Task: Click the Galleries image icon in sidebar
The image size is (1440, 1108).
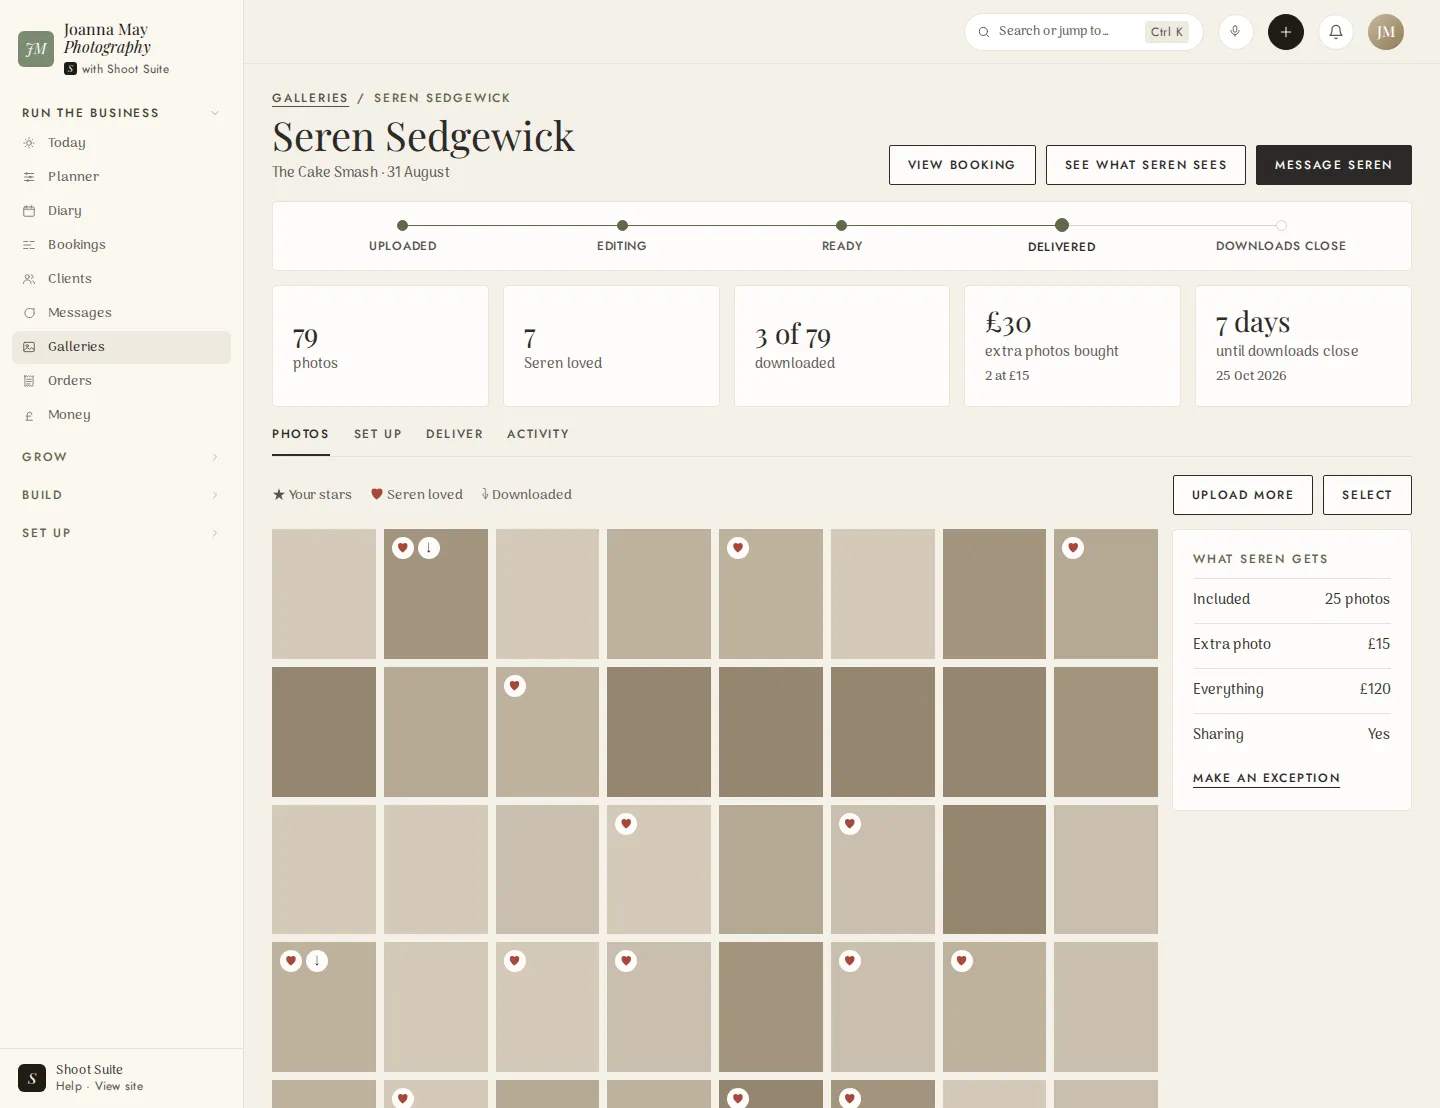Action: point(29,347)
